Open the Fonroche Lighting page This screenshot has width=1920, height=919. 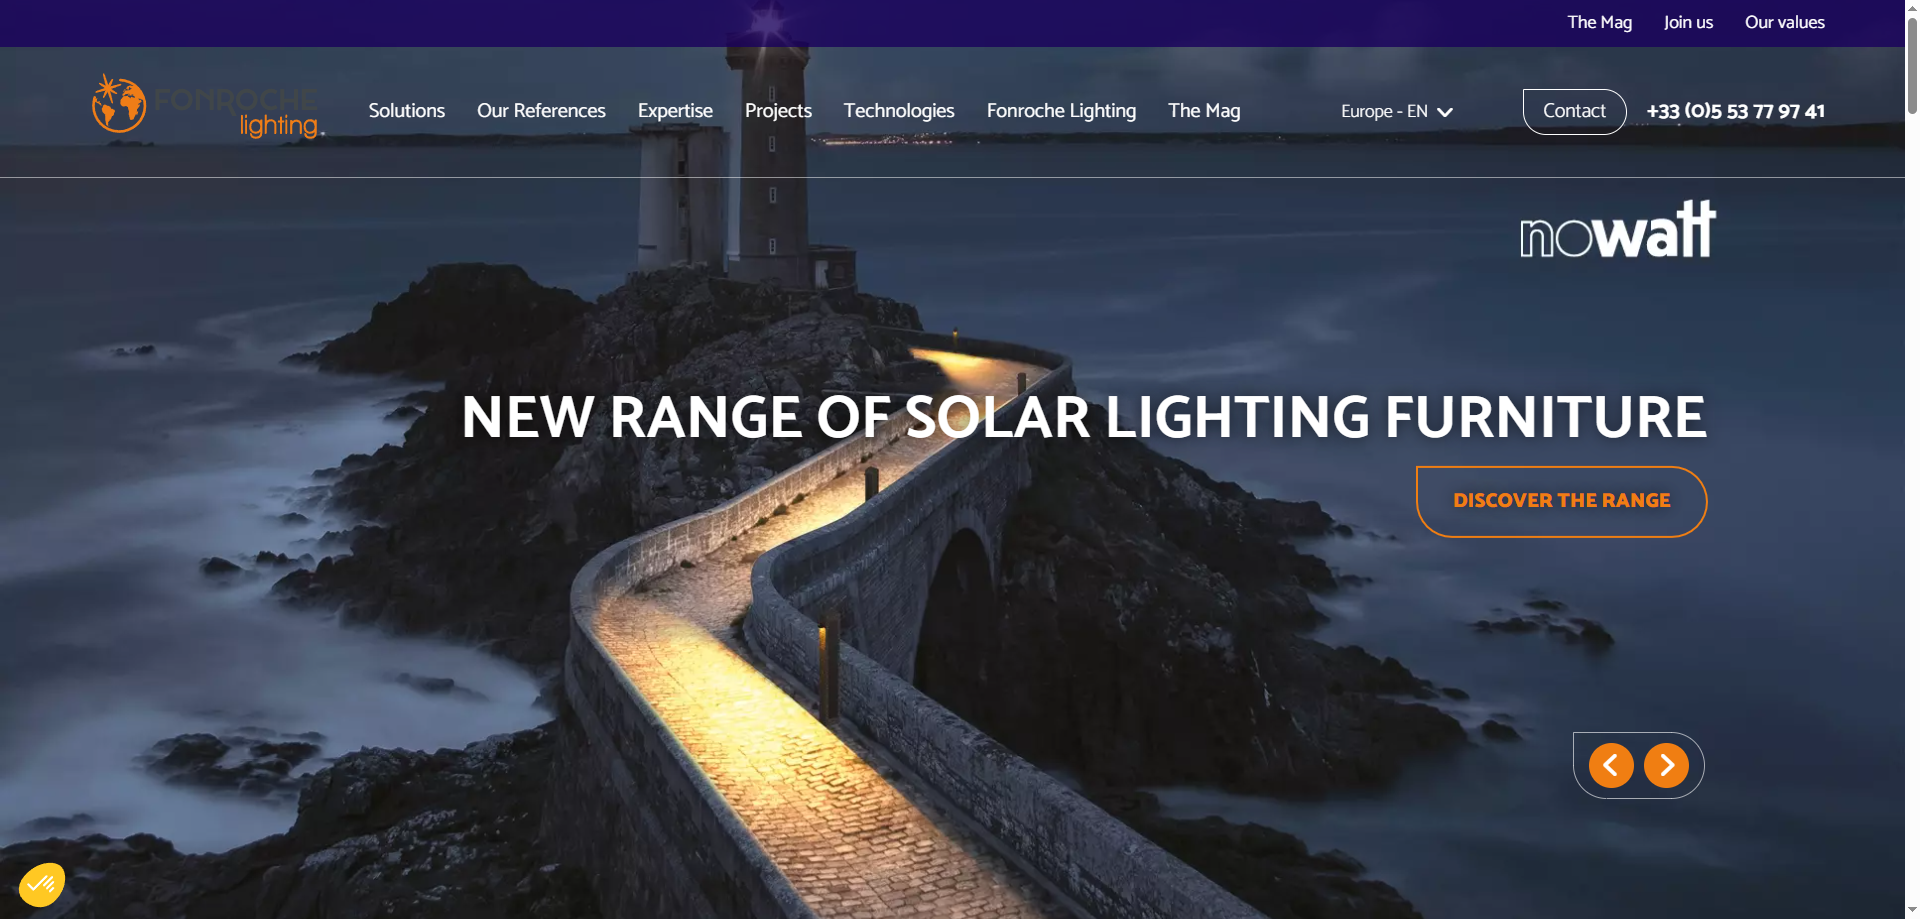[x=1061, y=111]
